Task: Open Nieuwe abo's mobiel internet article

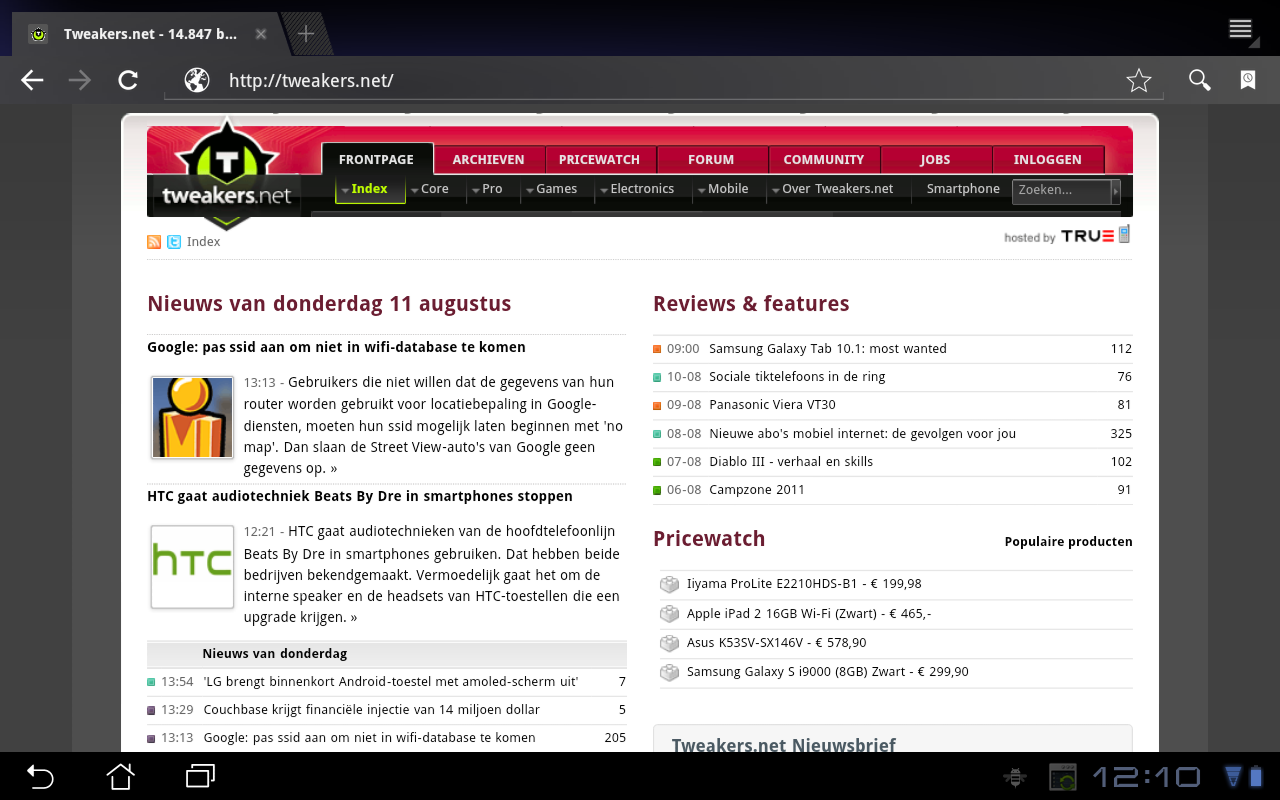Action: coord(862,434)
